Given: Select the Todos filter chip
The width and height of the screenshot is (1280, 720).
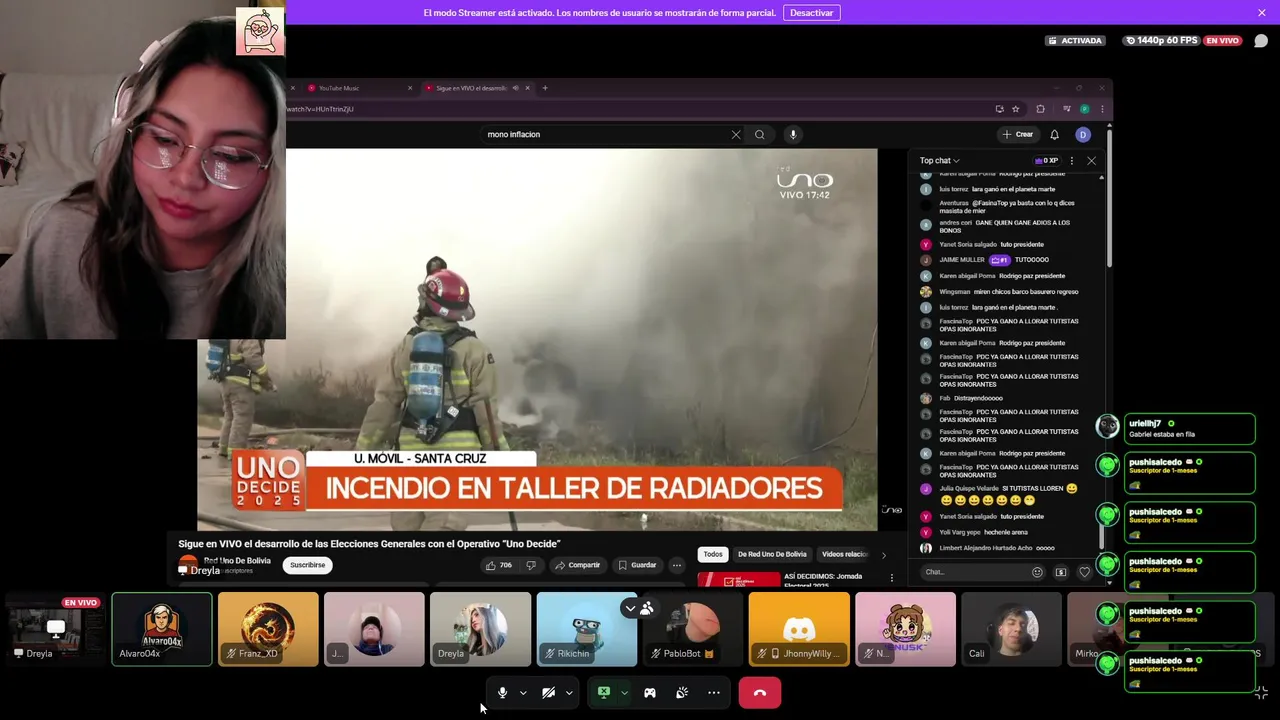Looking at the screenshot, I should tap(713, 554).
